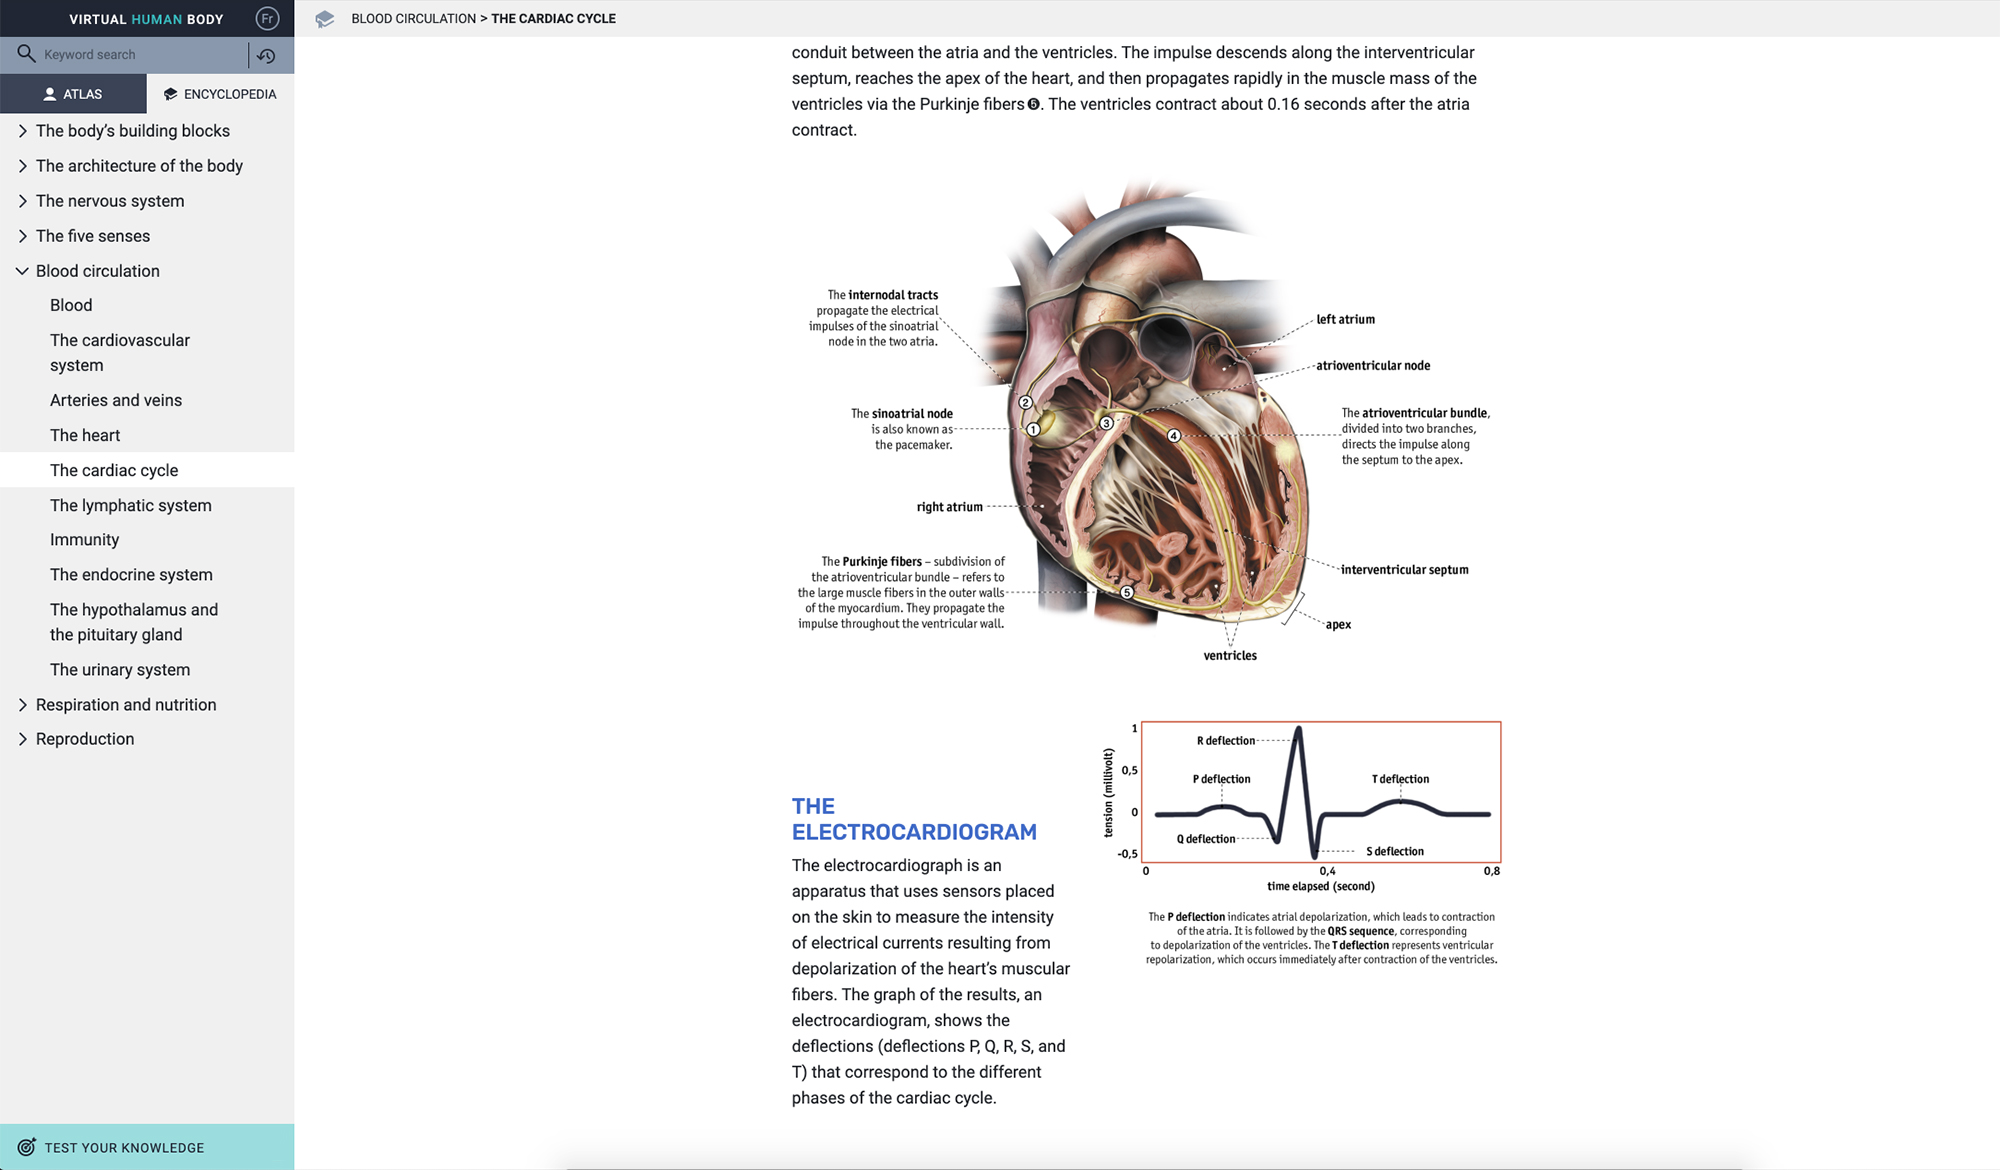Click marker 4 on the atrioventricular bundle path
The height and width of the screenshot is (1170, 2000).
click(1174, 435)
